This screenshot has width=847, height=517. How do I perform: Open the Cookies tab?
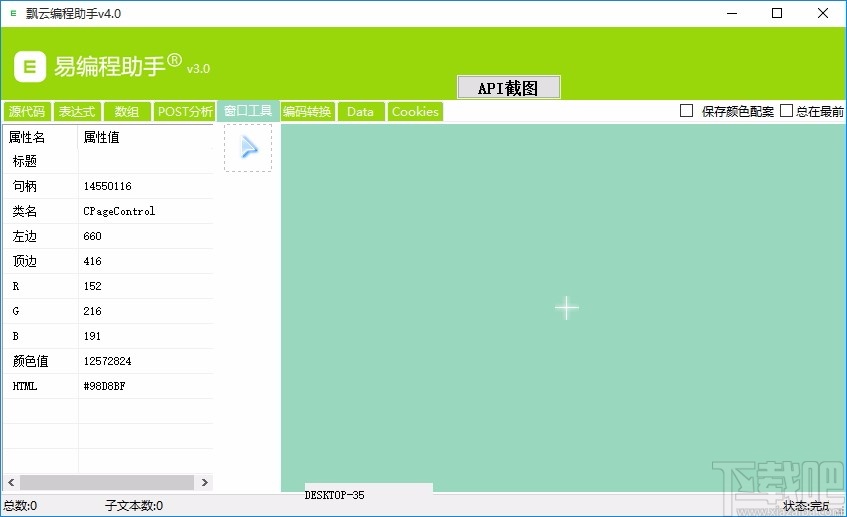tap(415, 111)
